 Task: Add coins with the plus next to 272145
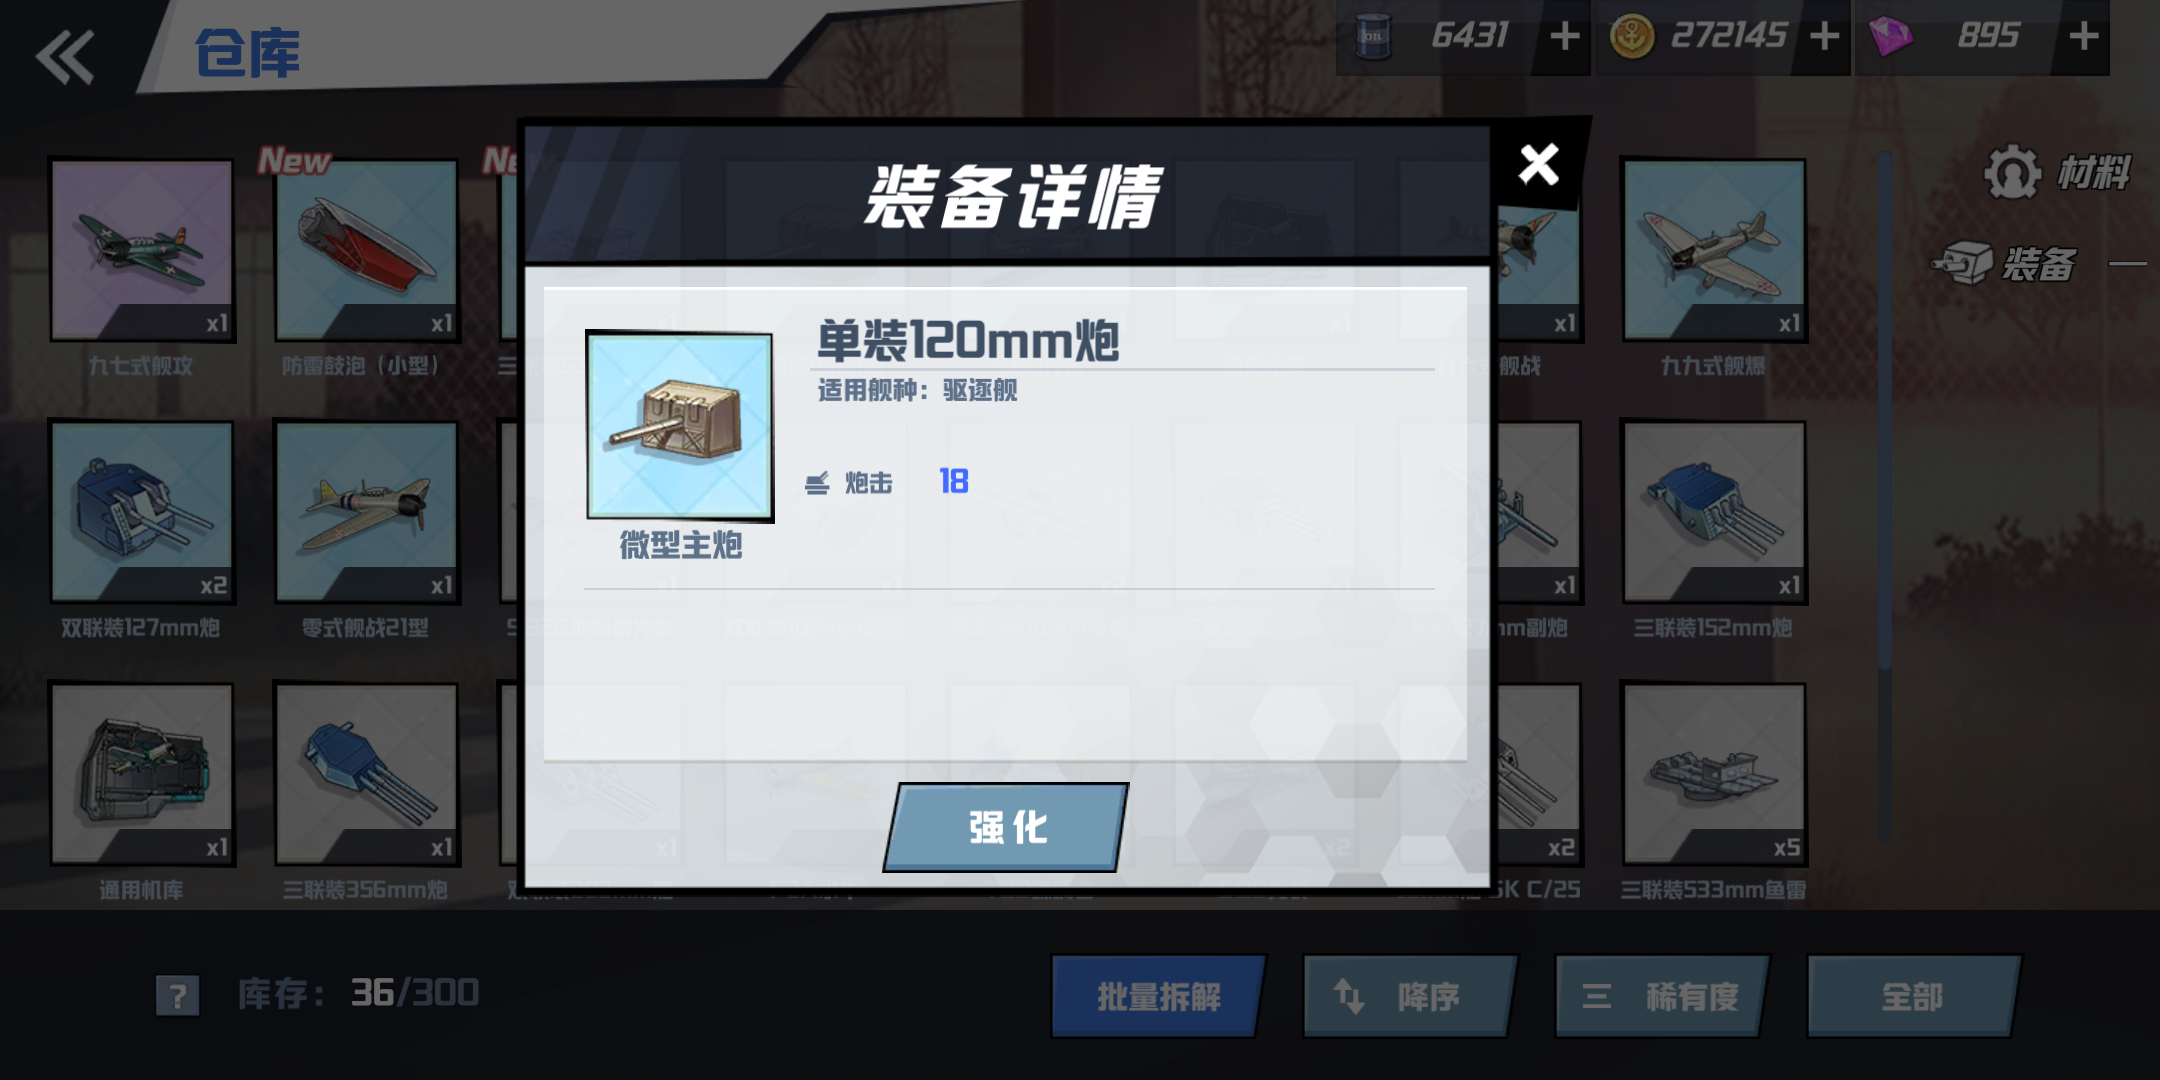[x=1825, y=36]
